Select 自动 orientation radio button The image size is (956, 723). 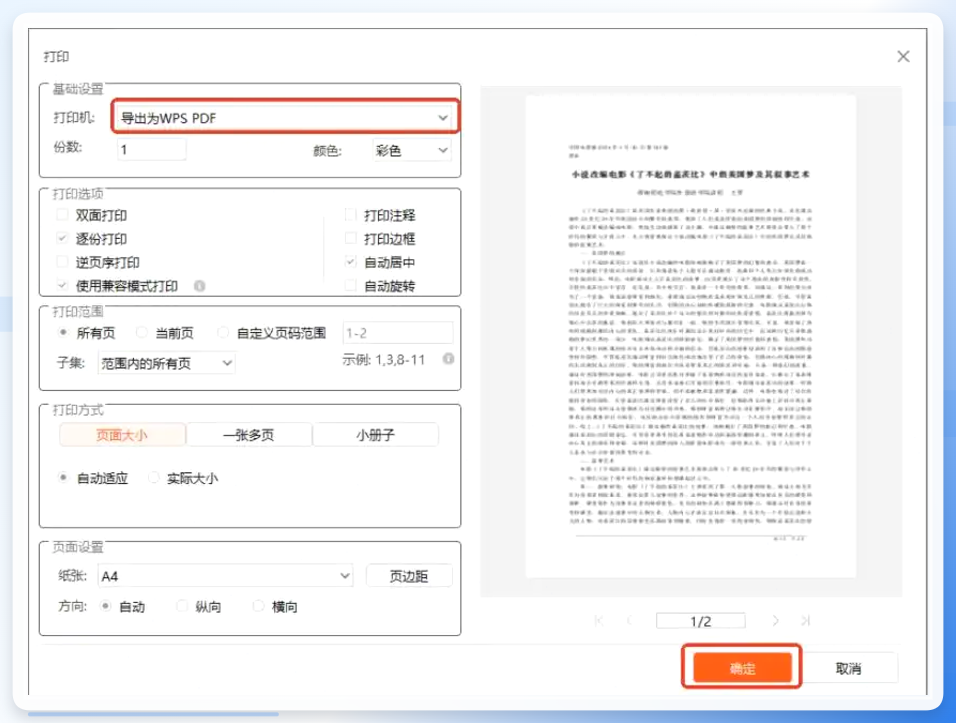tap(105, 606)
